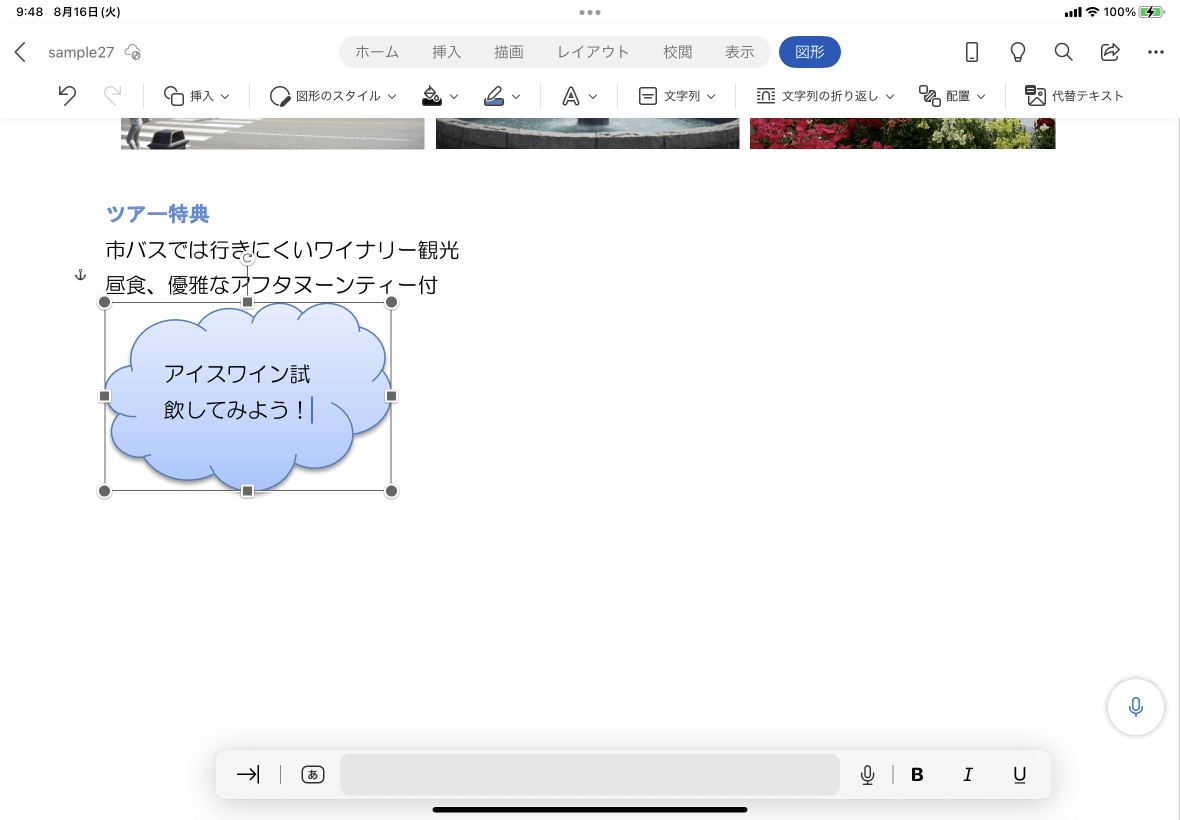Expand the shape fill dropdown arrow
1180x820 pixels.
coord(454,96)
